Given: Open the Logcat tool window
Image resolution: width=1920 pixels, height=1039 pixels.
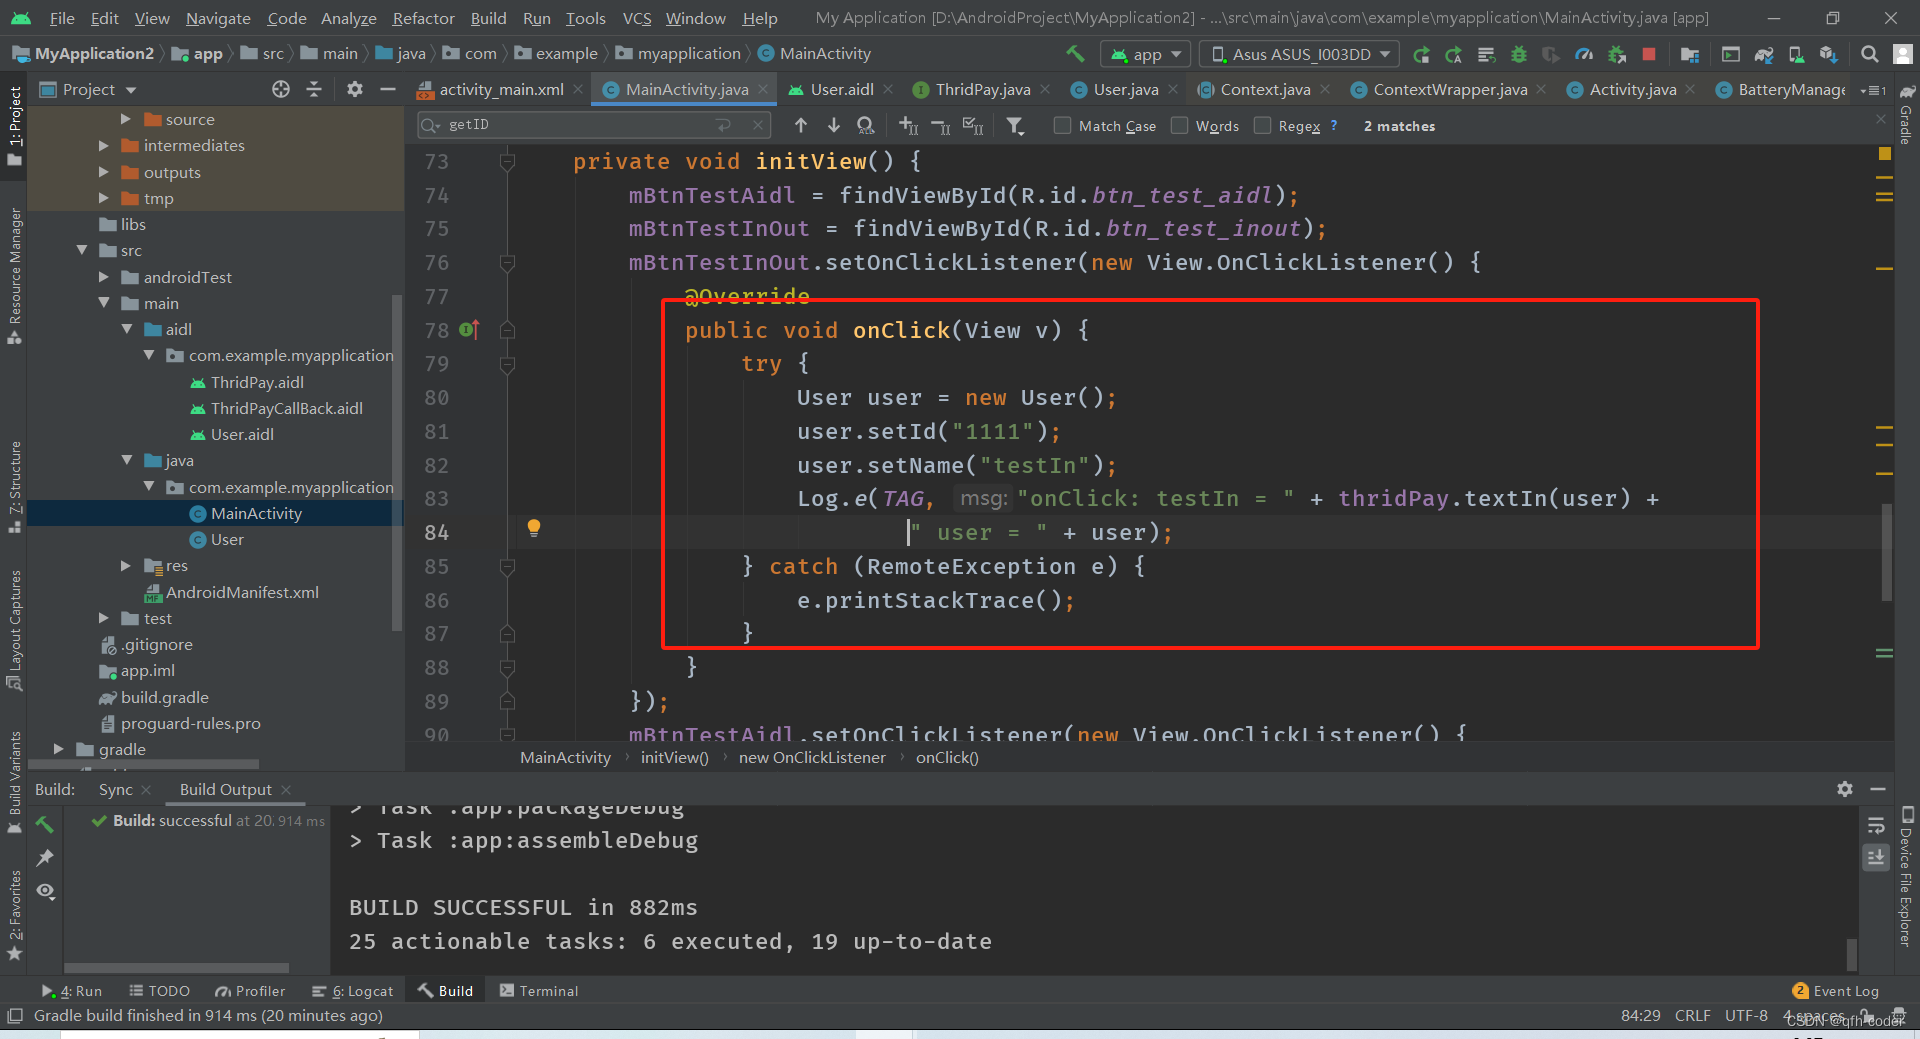Looking at the screenshot, I should (x=352, y=991).
